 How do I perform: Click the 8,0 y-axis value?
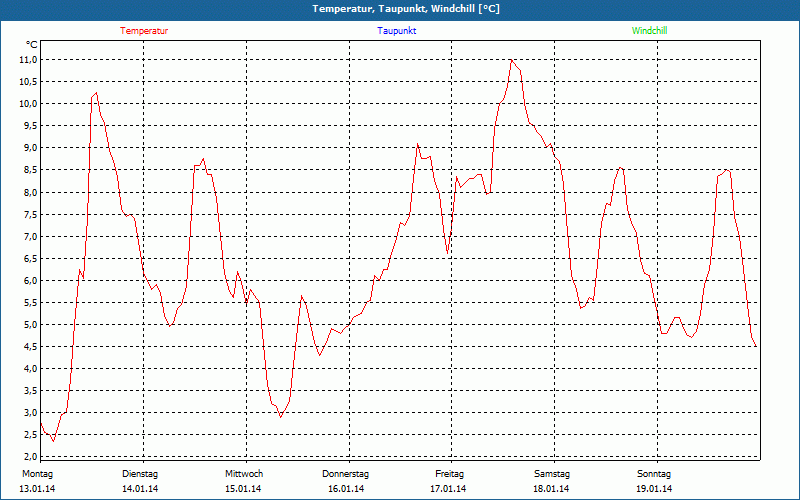[x=31, y=192]
